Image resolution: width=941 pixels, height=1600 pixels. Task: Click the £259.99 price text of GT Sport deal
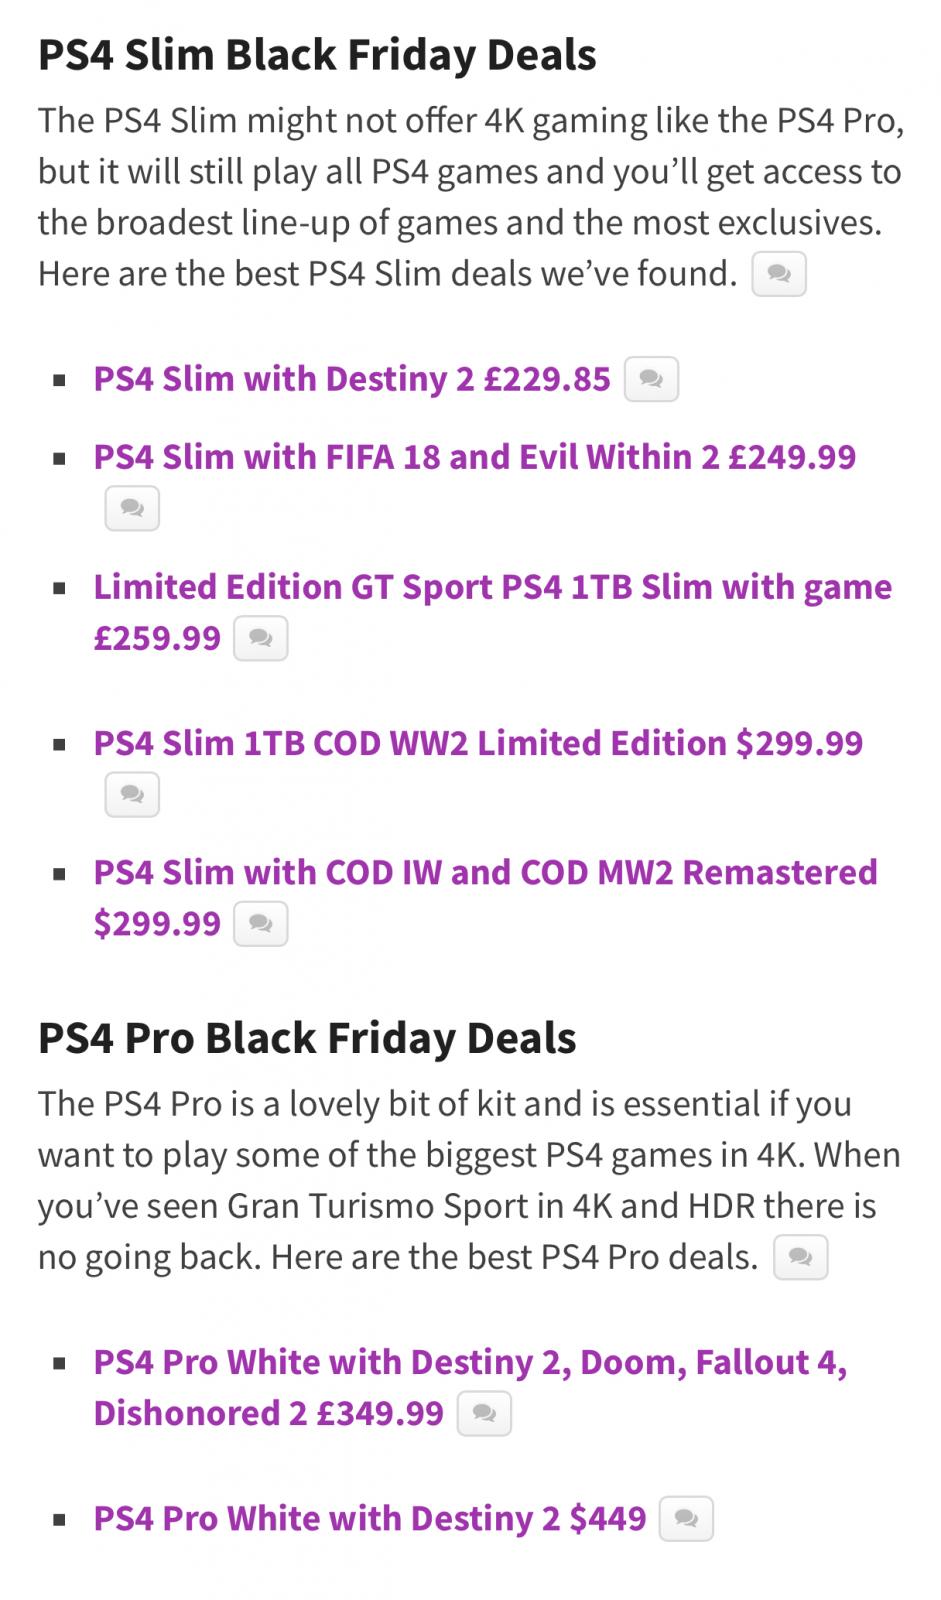[157, 638]
